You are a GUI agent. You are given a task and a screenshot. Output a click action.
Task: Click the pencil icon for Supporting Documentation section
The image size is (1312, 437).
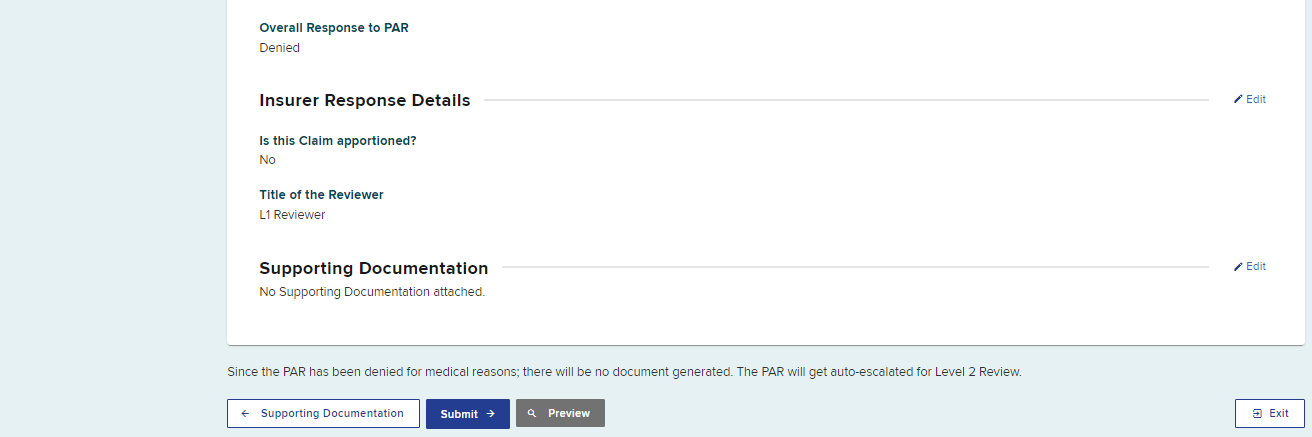(x=1238, y=266)
